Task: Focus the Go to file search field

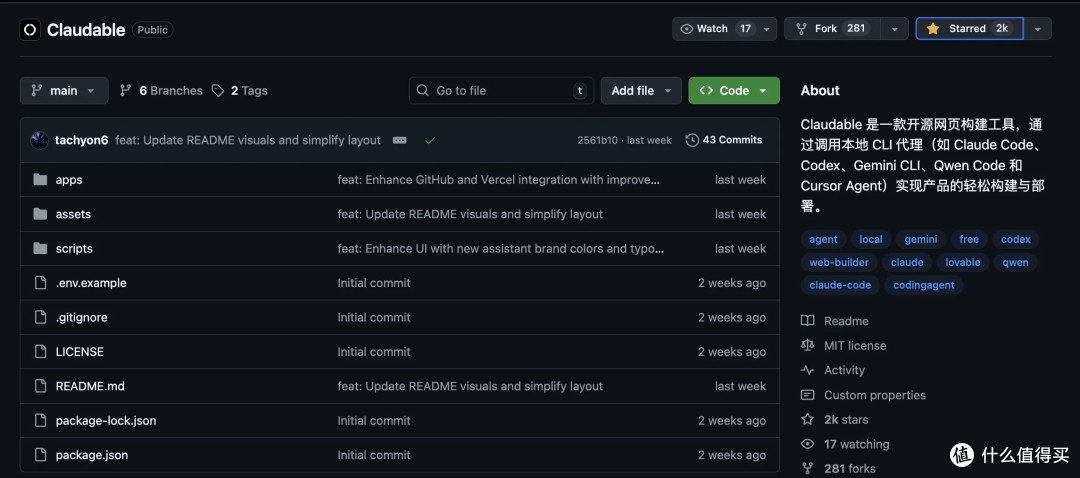Action: point(501,90)
